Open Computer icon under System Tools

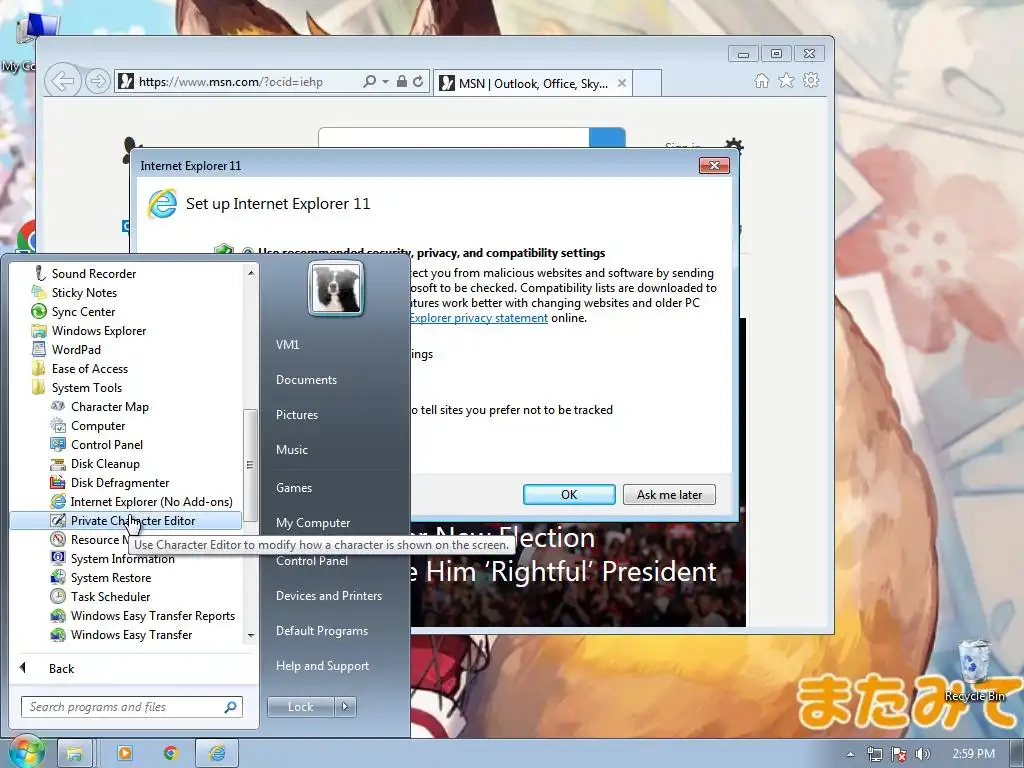click(x=58, y=426)
